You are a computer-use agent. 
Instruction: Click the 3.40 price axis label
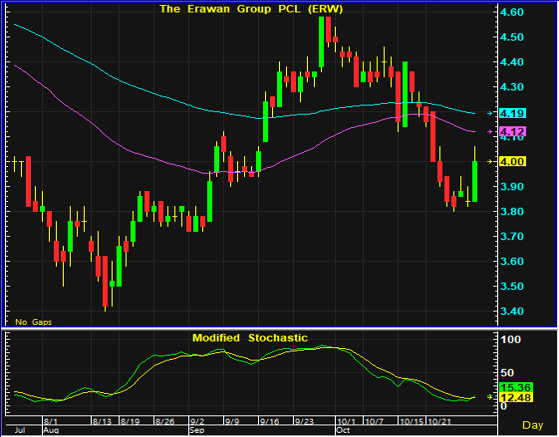tap(512, 312)
